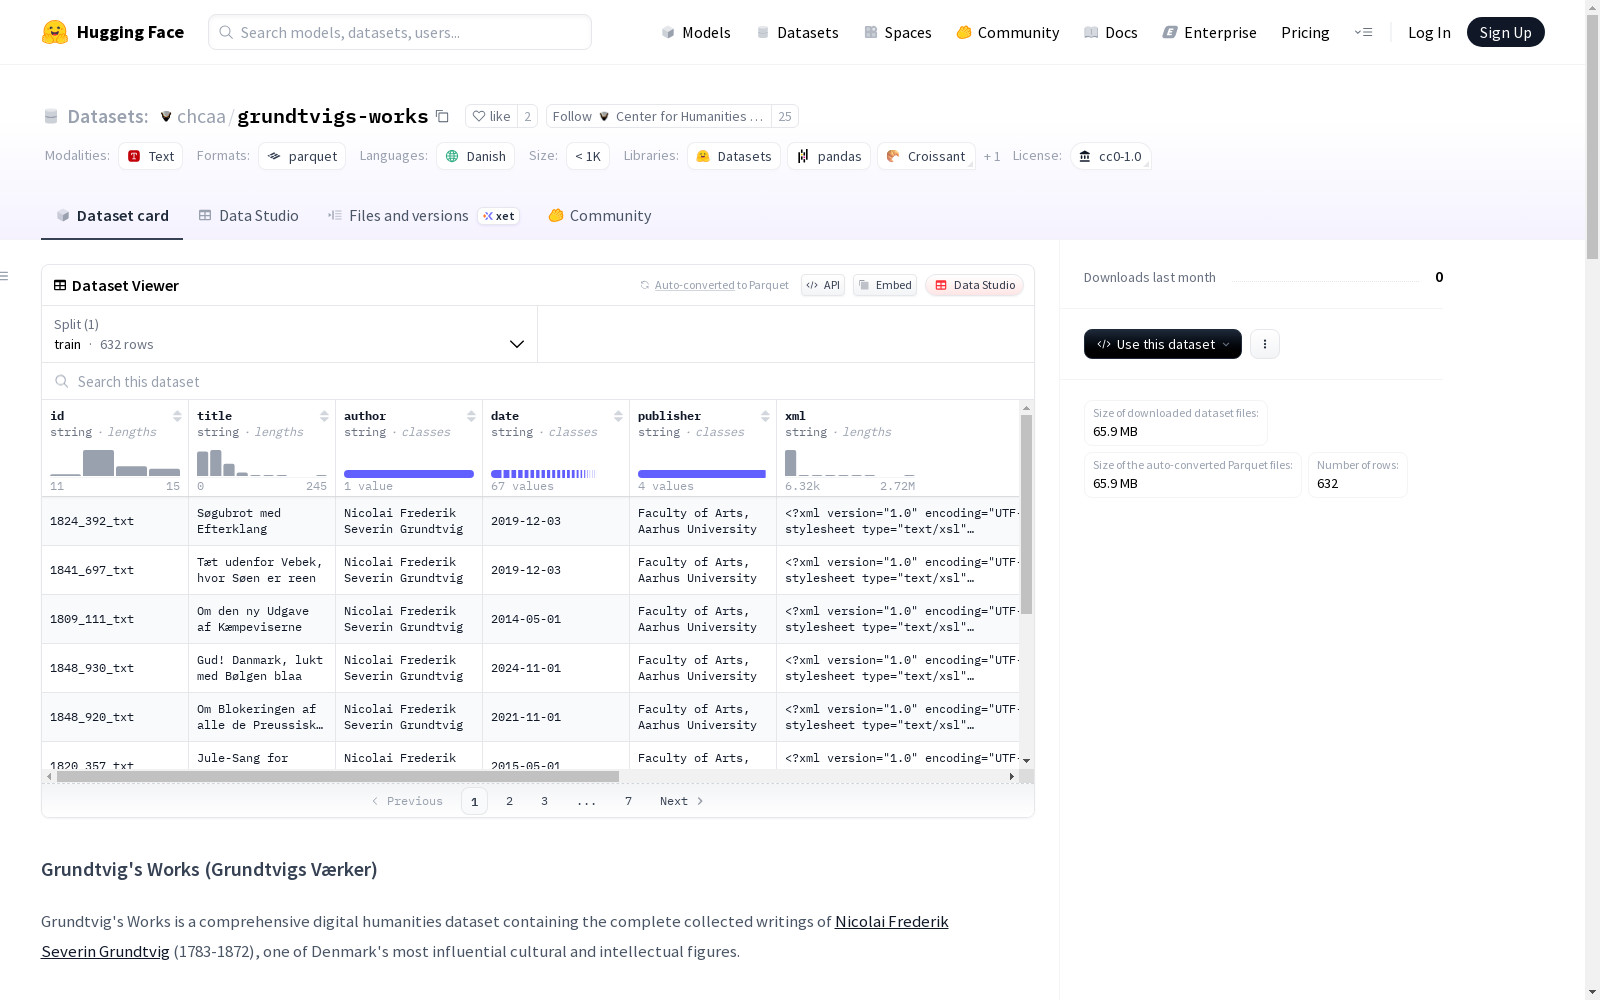Click the Next page button
This screenshot has width=1600, height=1000.
(682, 801)
